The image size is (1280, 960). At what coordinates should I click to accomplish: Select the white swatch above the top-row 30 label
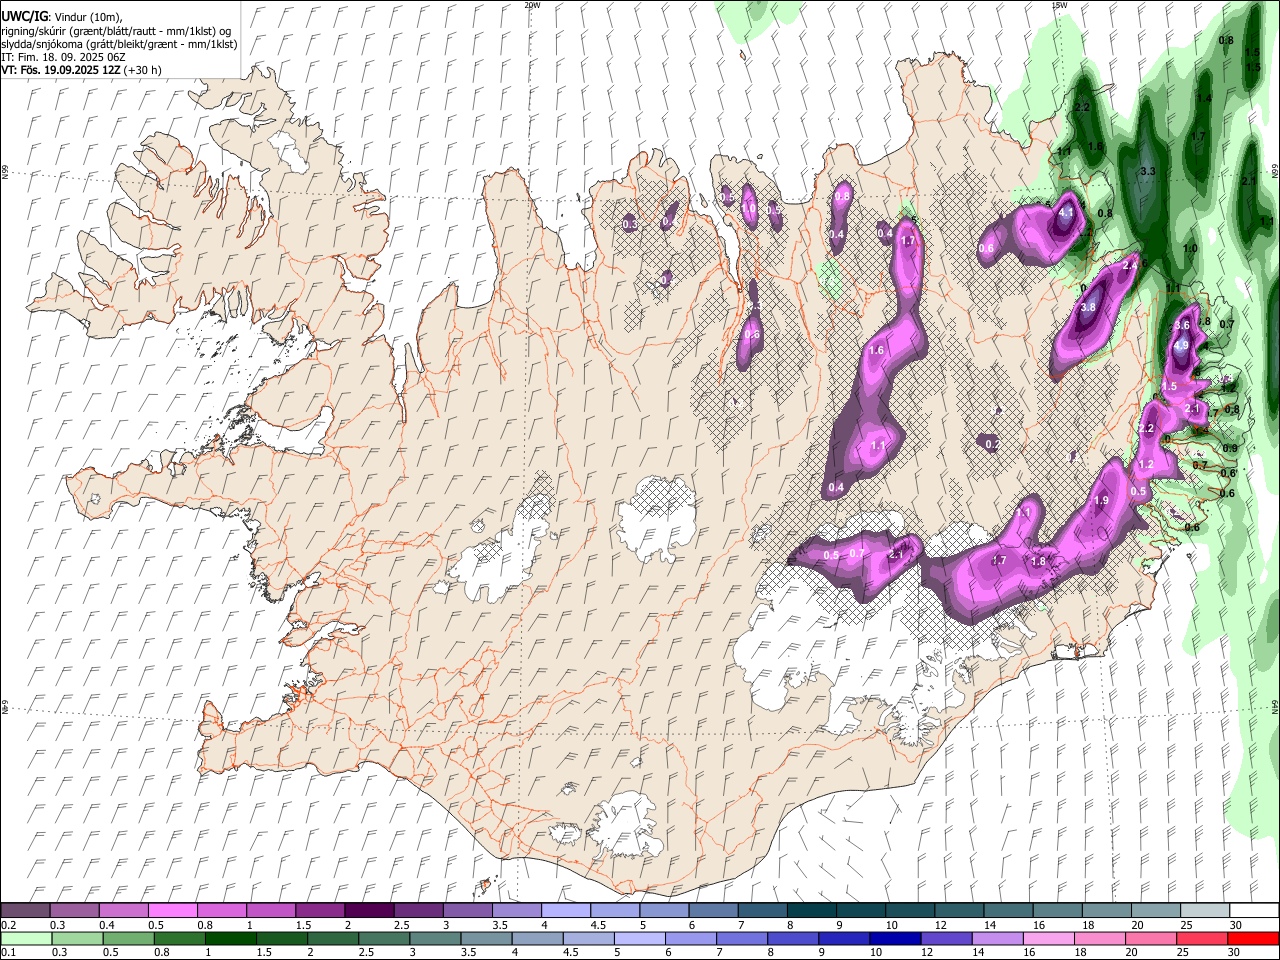[1254, 910]
